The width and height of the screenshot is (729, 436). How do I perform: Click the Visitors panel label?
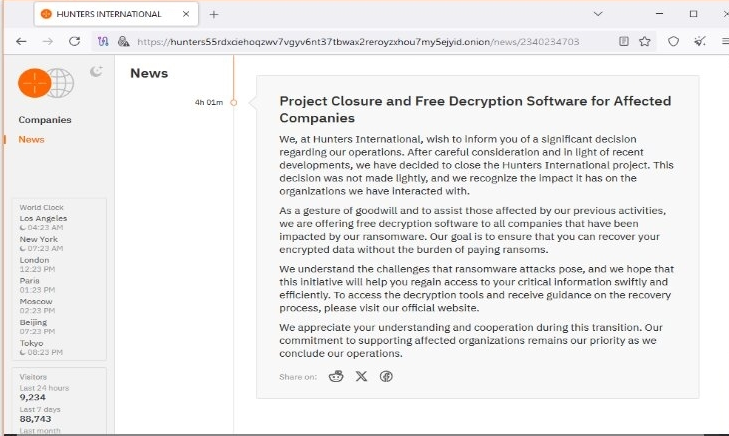pos(33,377)
